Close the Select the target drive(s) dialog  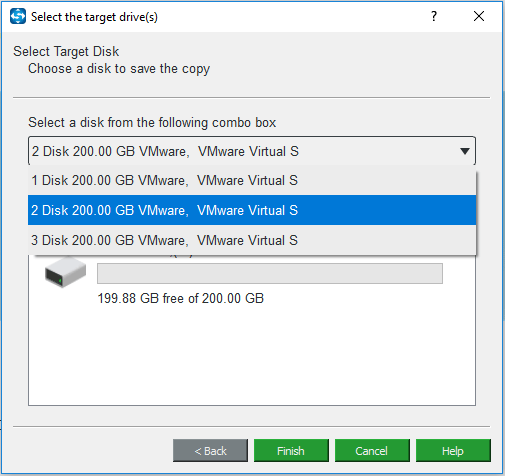pyautogui.click(x=479, y=16)
